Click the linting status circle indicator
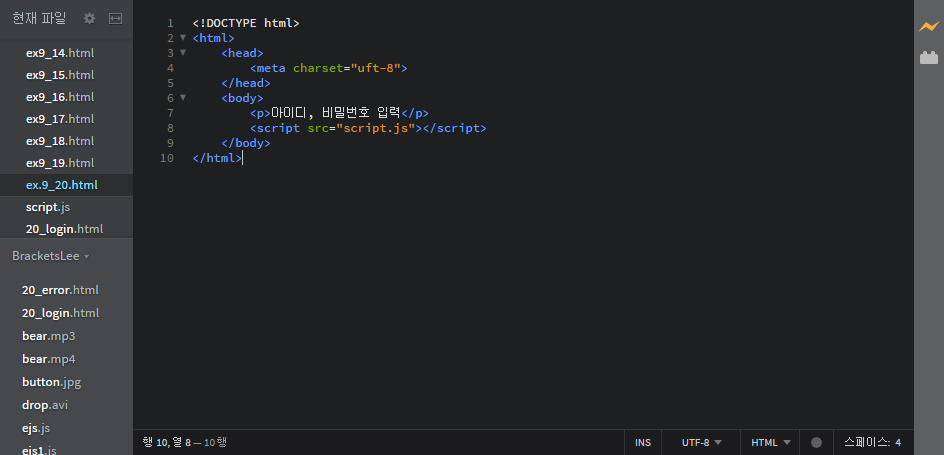This screenshot has width=944, height=455. (816, 442)
